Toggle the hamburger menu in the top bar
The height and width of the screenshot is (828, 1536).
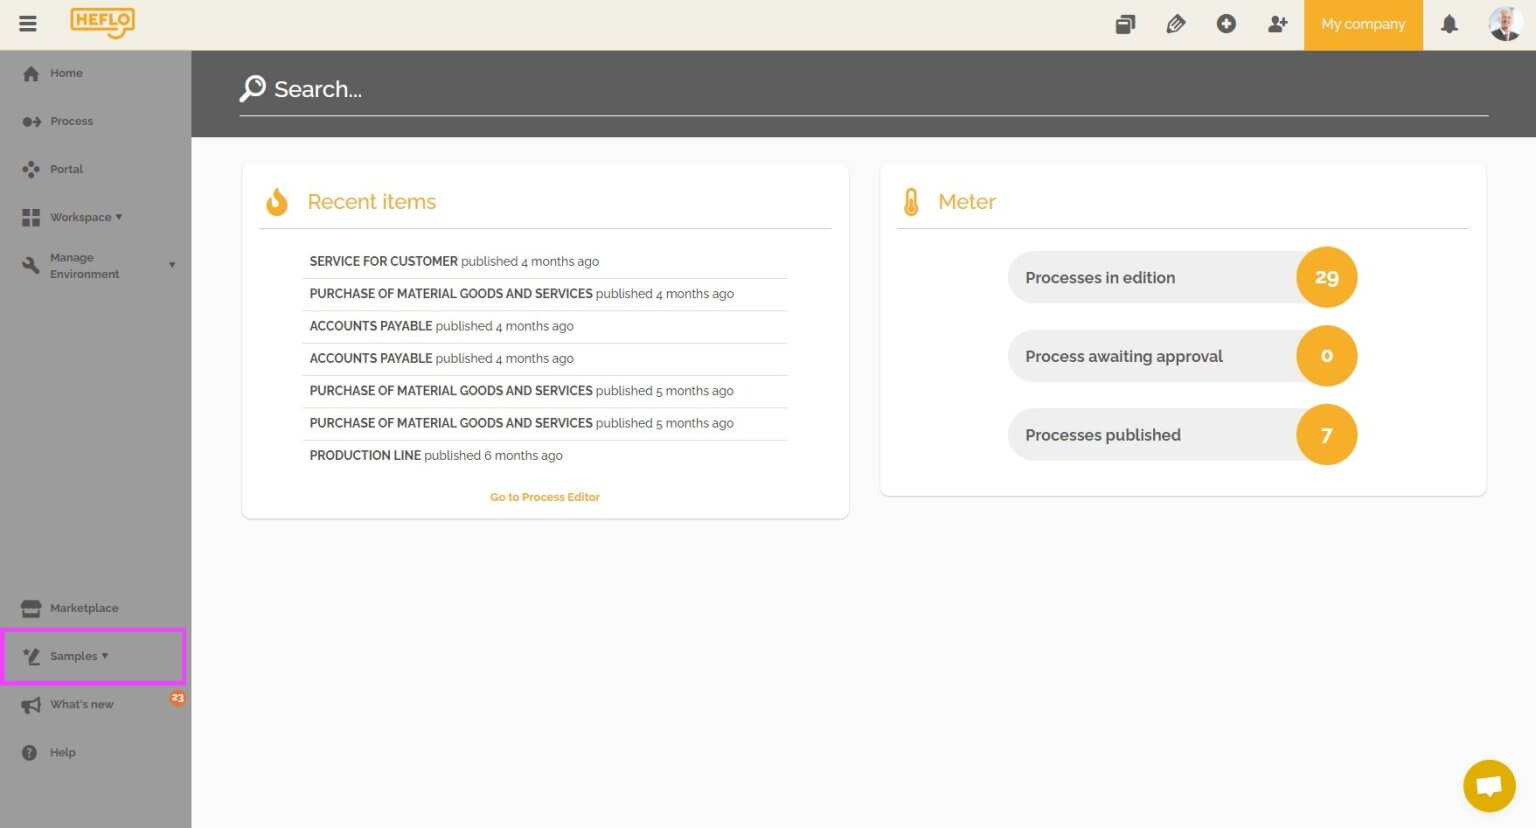pyautogui.click(x=28, y=24)
